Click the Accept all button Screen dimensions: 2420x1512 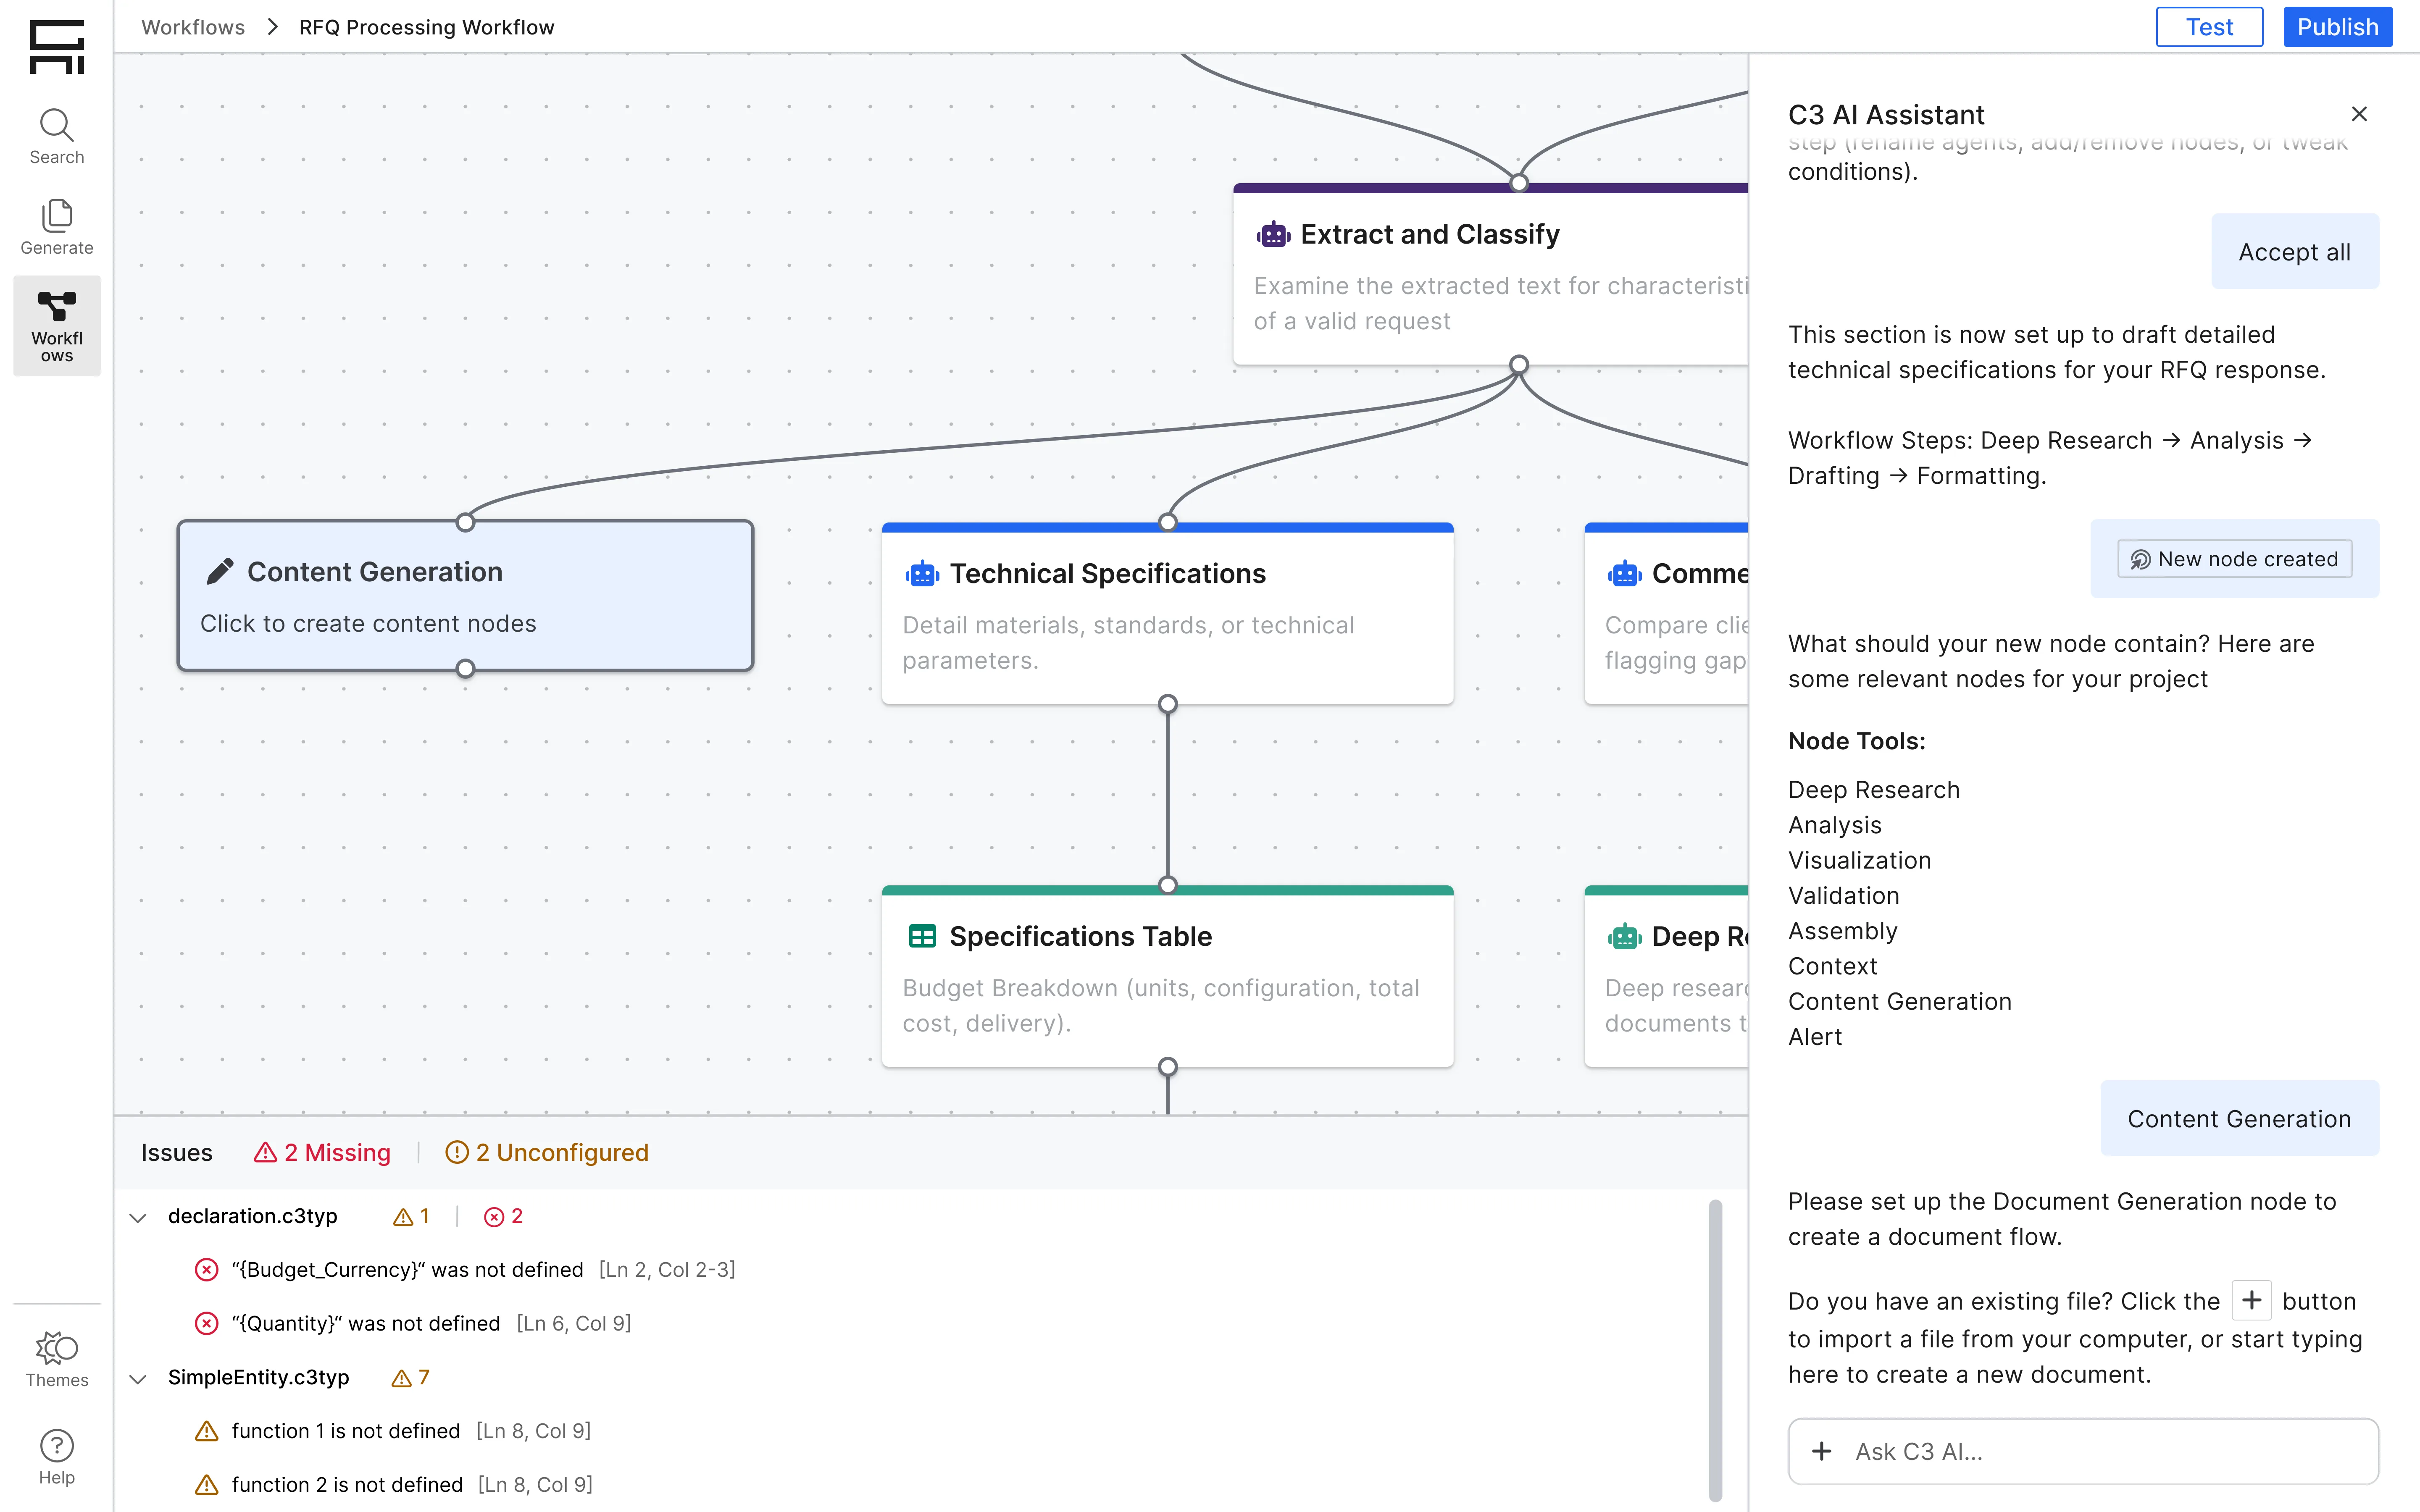click(2294, 252)
